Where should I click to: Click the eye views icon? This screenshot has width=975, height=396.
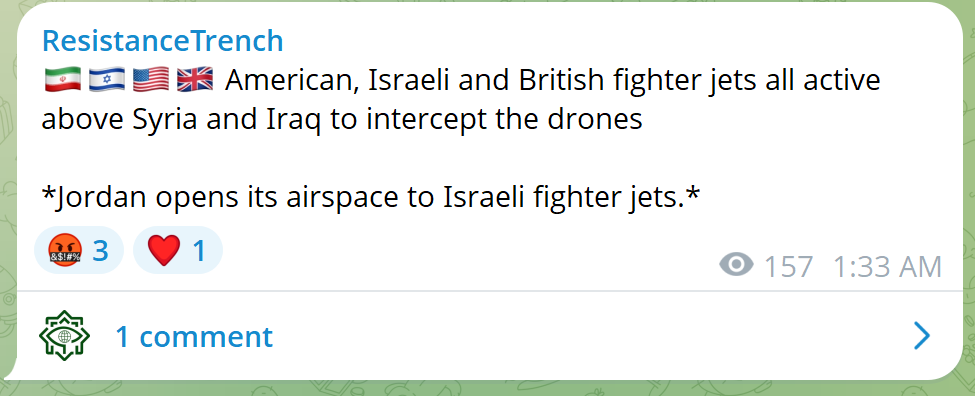736,265
